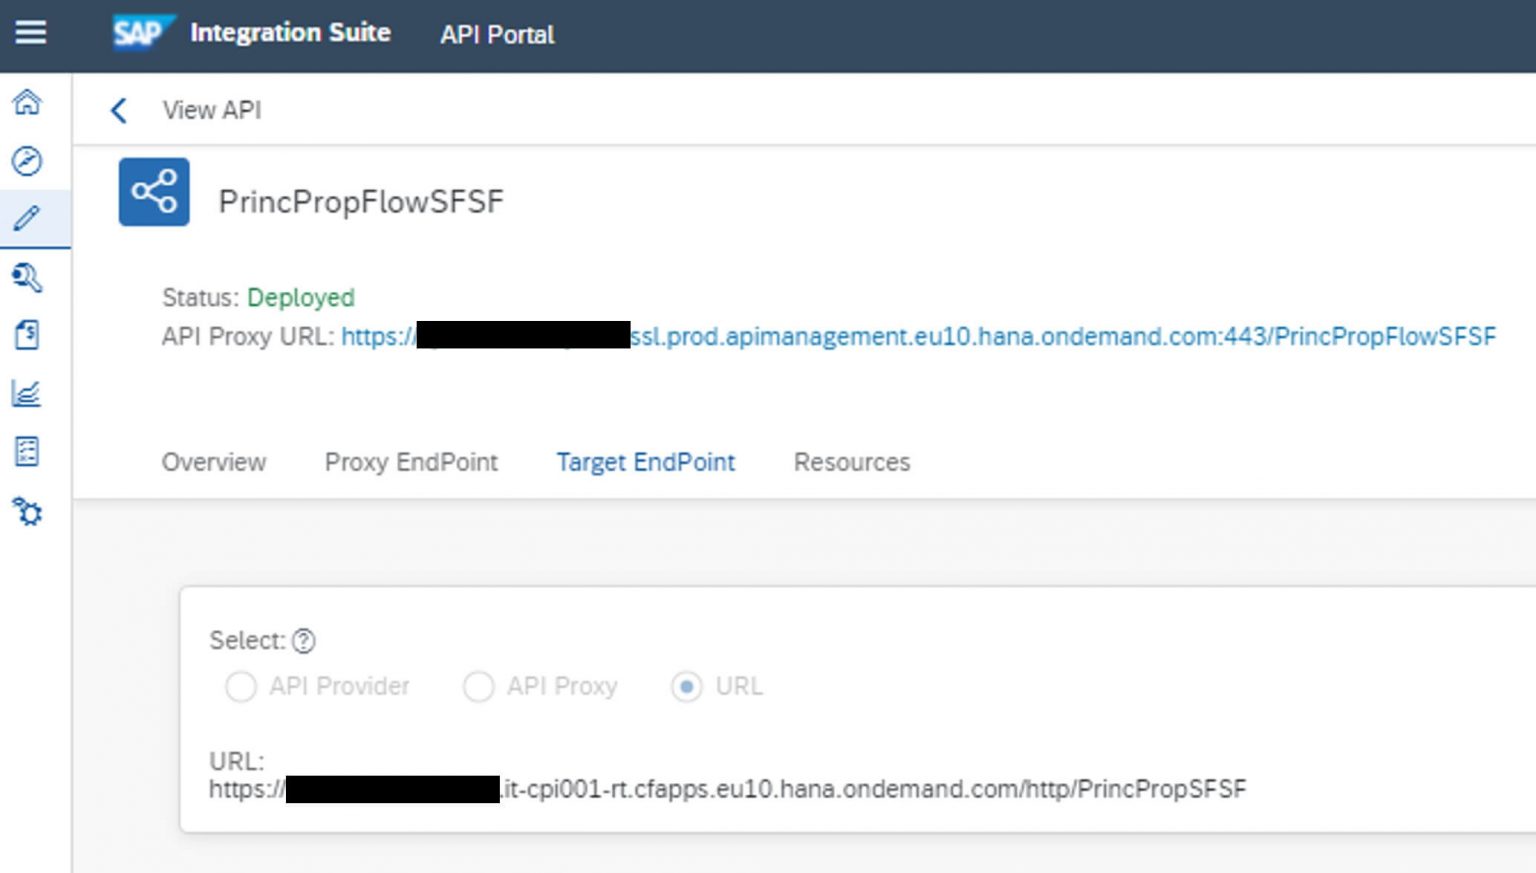Image resolution: width=1536 pixels, height=873 pixels.
Task: Switch to the Proxy EndPoint tab
Action: 410,462
